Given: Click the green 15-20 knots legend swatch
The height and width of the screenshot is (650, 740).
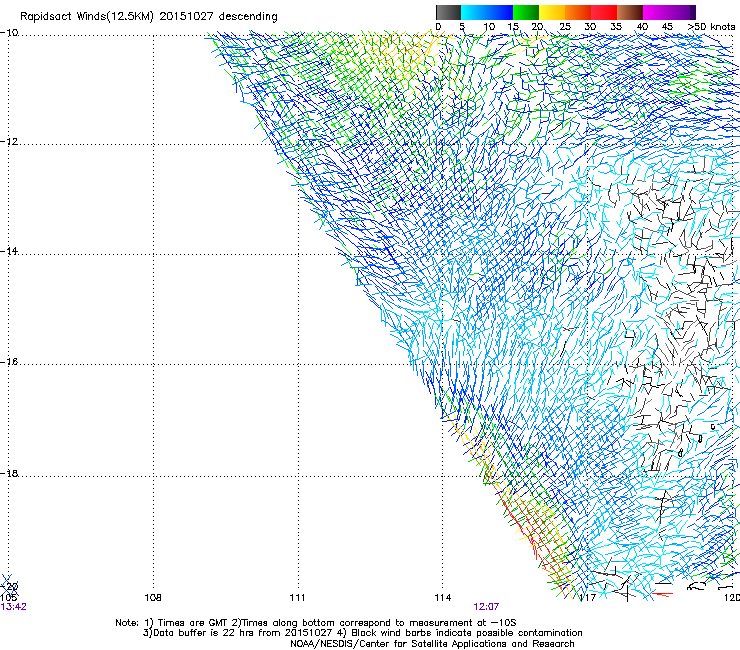Looking at the screenshot, I should (x=526, y=12).
